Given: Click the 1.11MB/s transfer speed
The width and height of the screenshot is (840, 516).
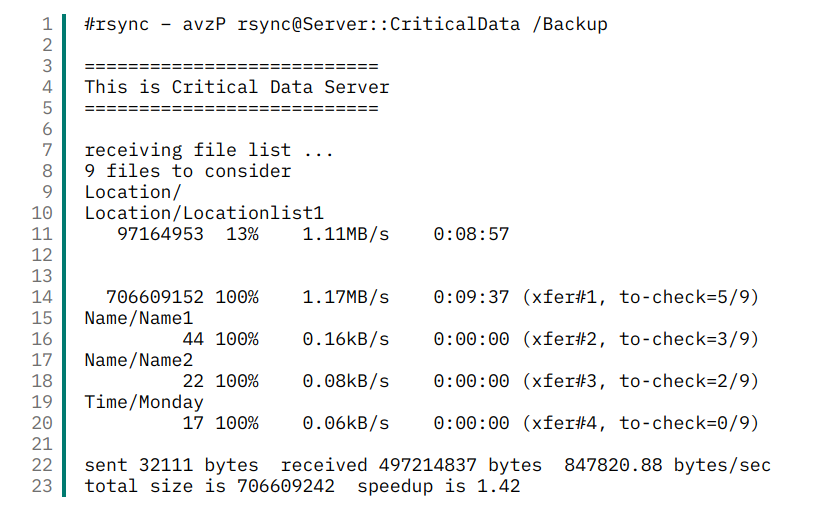Looking at the screenshot, I should tap(345, 234).
